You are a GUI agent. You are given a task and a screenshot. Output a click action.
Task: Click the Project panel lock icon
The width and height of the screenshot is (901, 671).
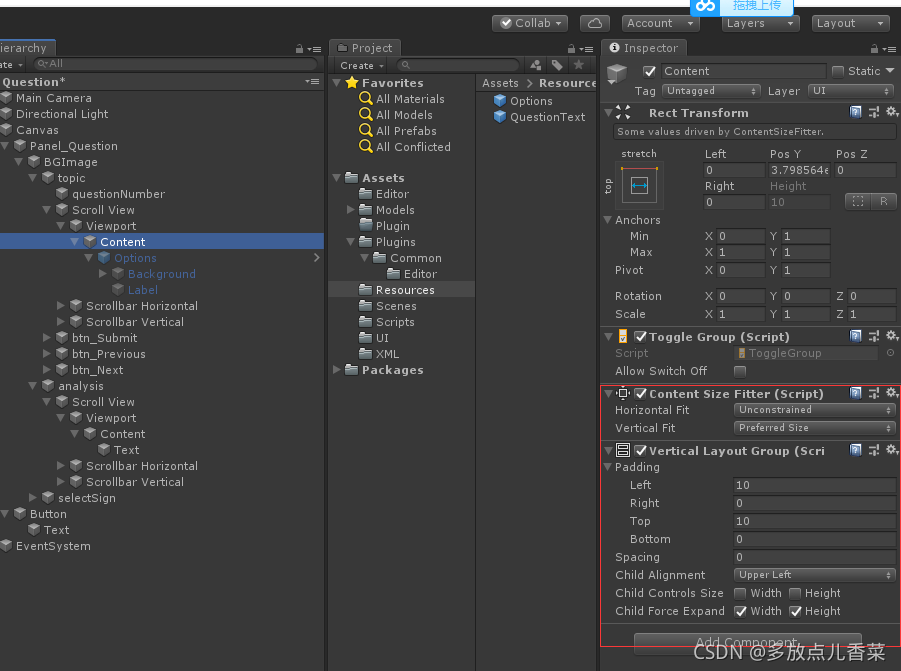[x=571, y=49]
